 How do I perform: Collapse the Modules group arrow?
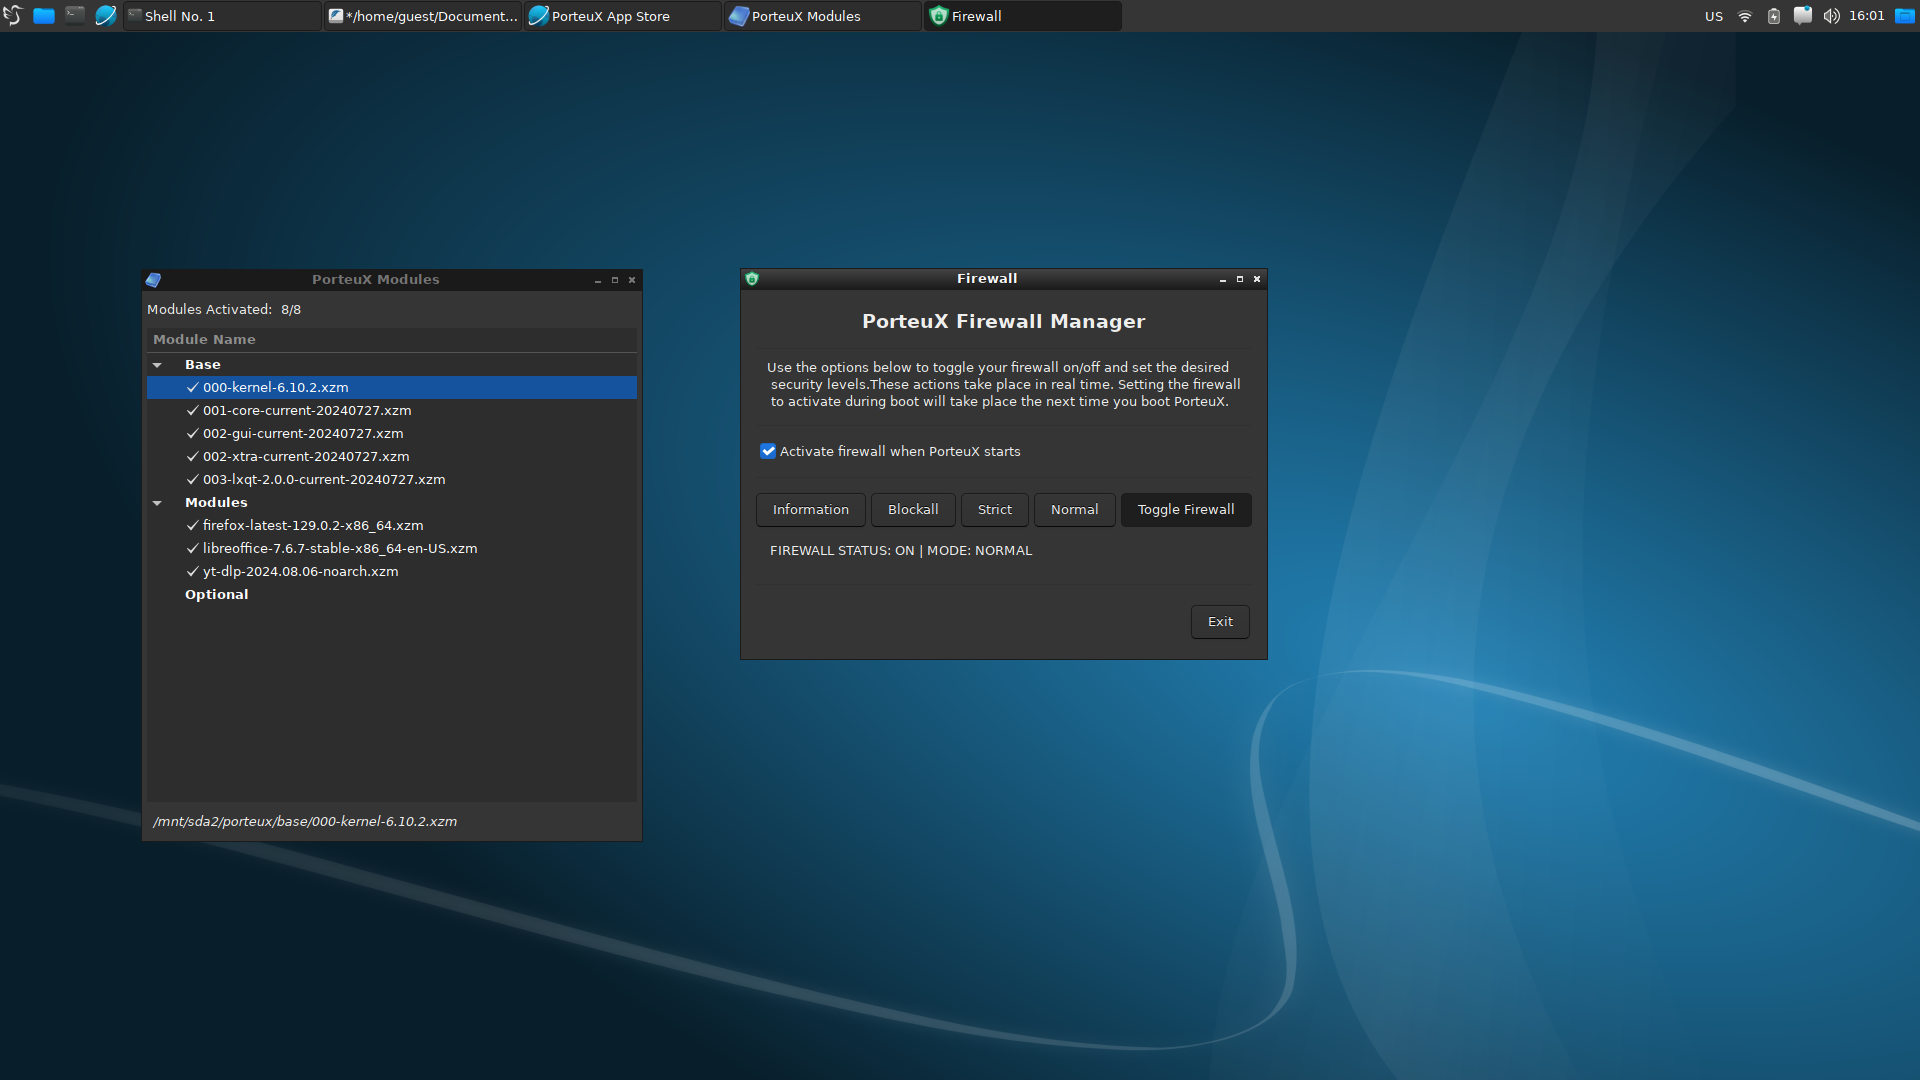(157, 503)
